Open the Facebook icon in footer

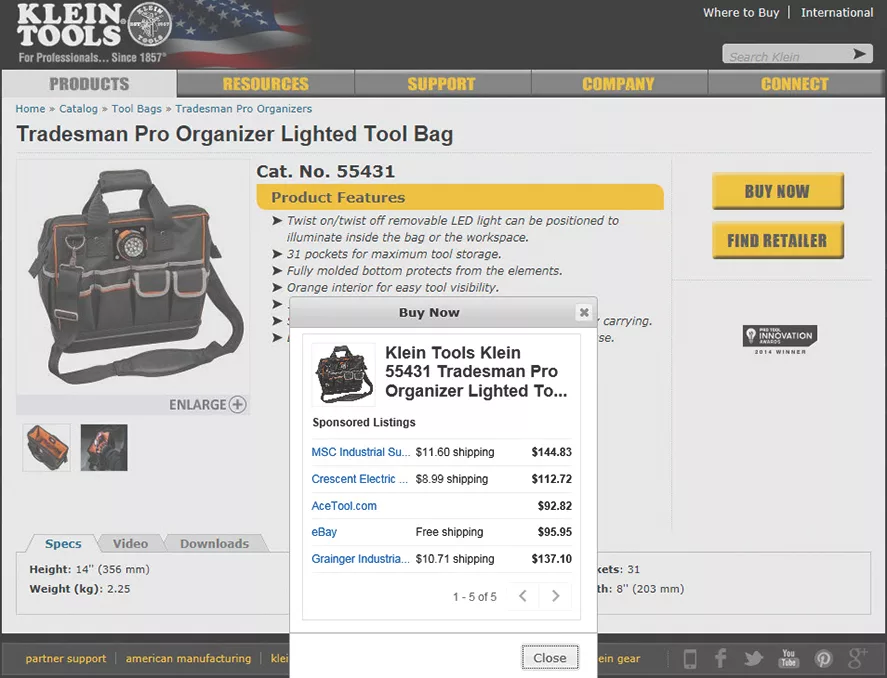720,658
